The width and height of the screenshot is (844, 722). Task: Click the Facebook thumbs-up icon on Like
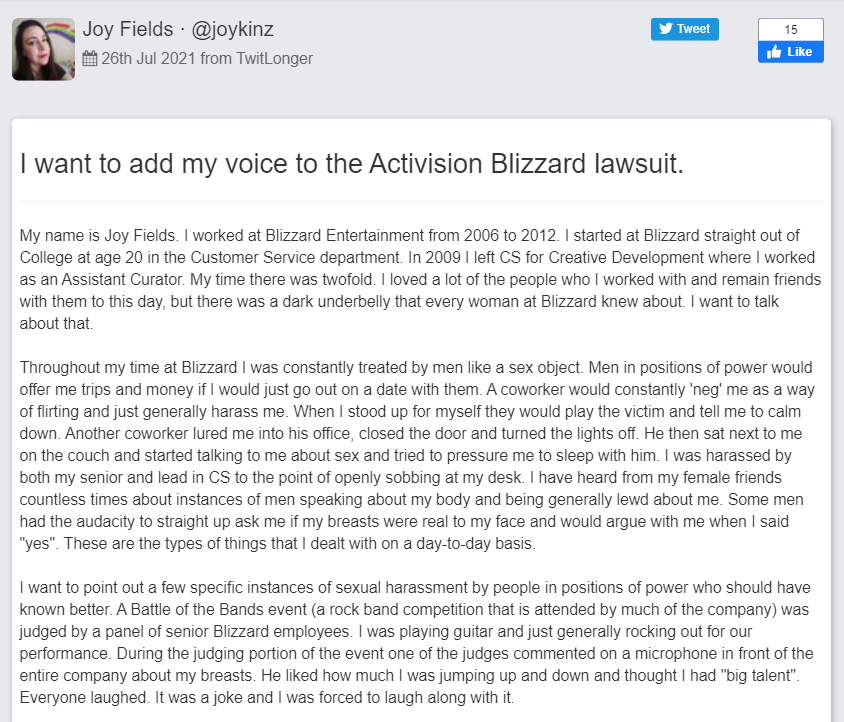774,51
